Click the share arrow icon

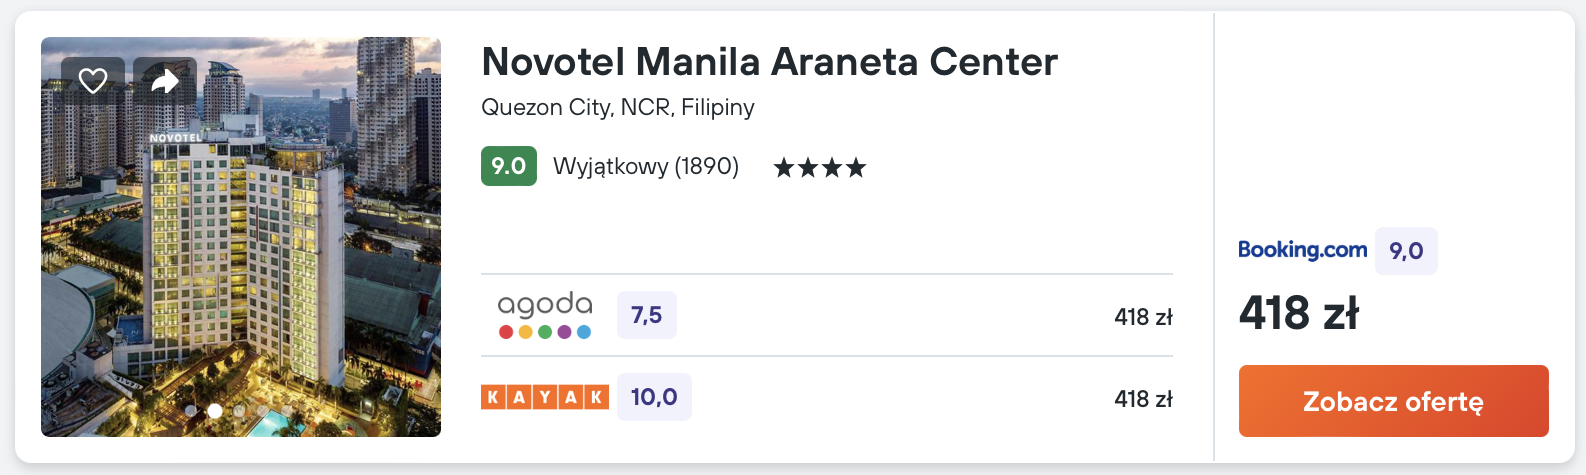click(165, 81)
